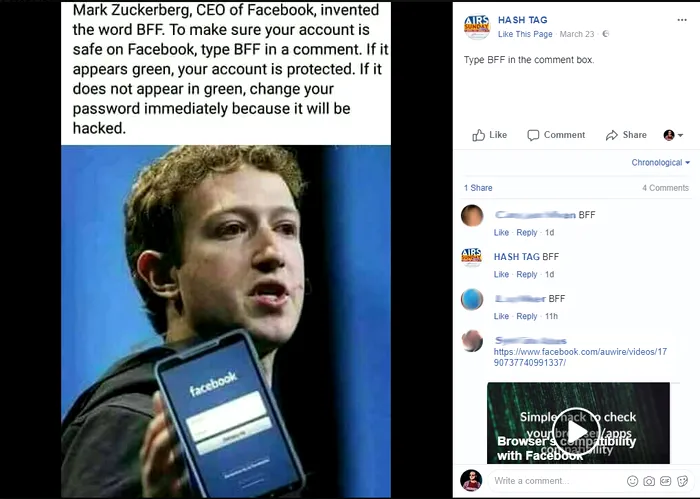
Task: Click the Comment speech bubble button
Action: click(x=556, y=135)
